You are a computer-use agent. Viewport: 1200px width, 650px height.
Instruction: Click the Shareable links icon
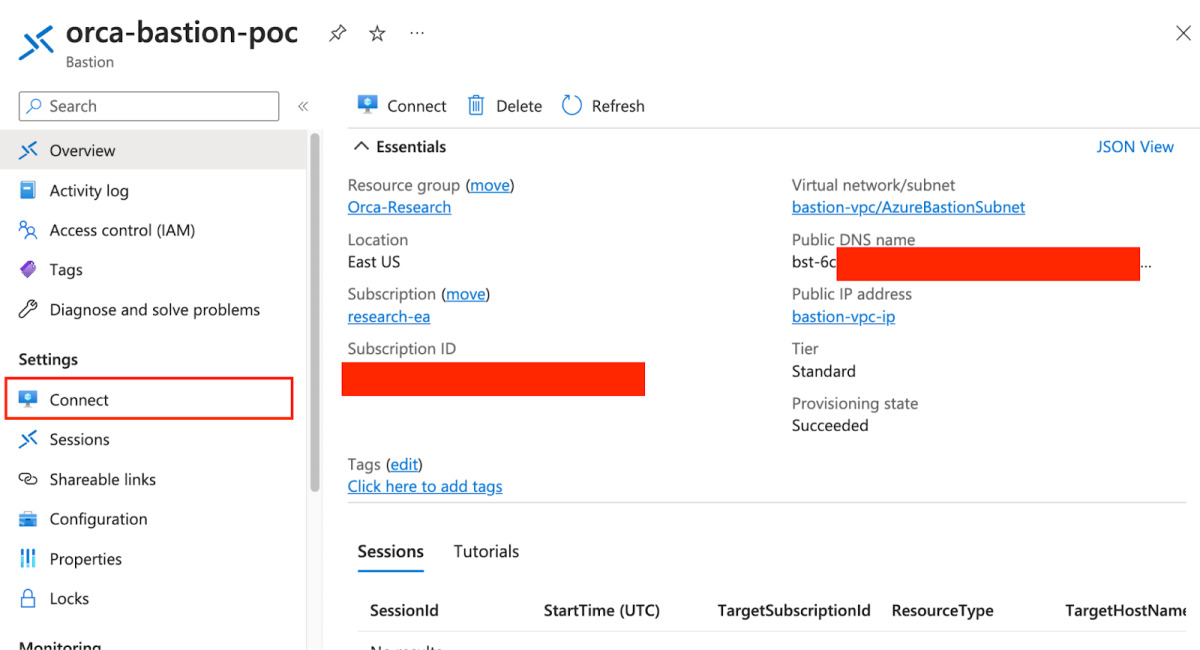pyautogui.click(x=28, y=480)
